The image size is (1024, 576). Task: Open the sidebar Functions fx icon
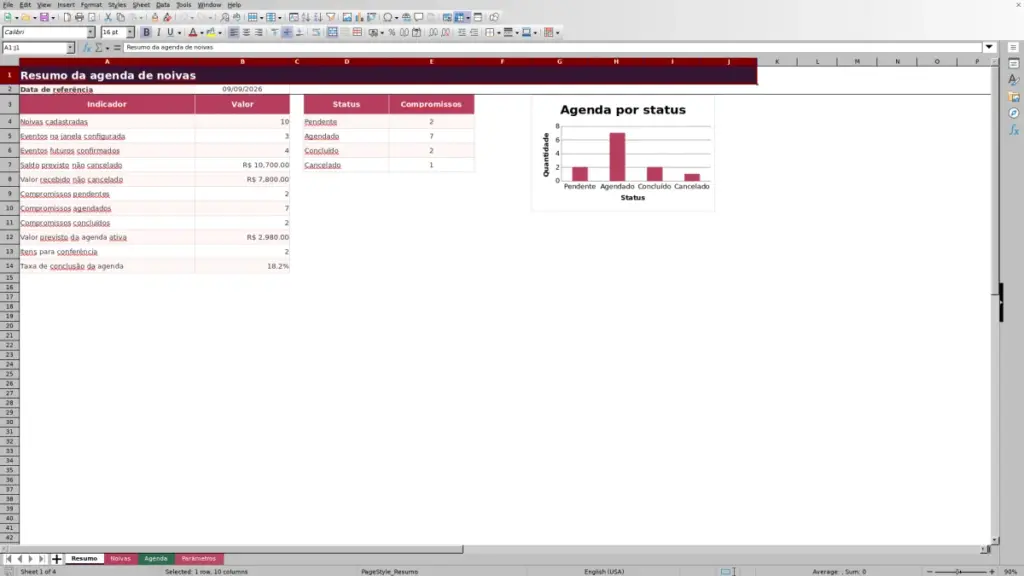point(1014,131)
